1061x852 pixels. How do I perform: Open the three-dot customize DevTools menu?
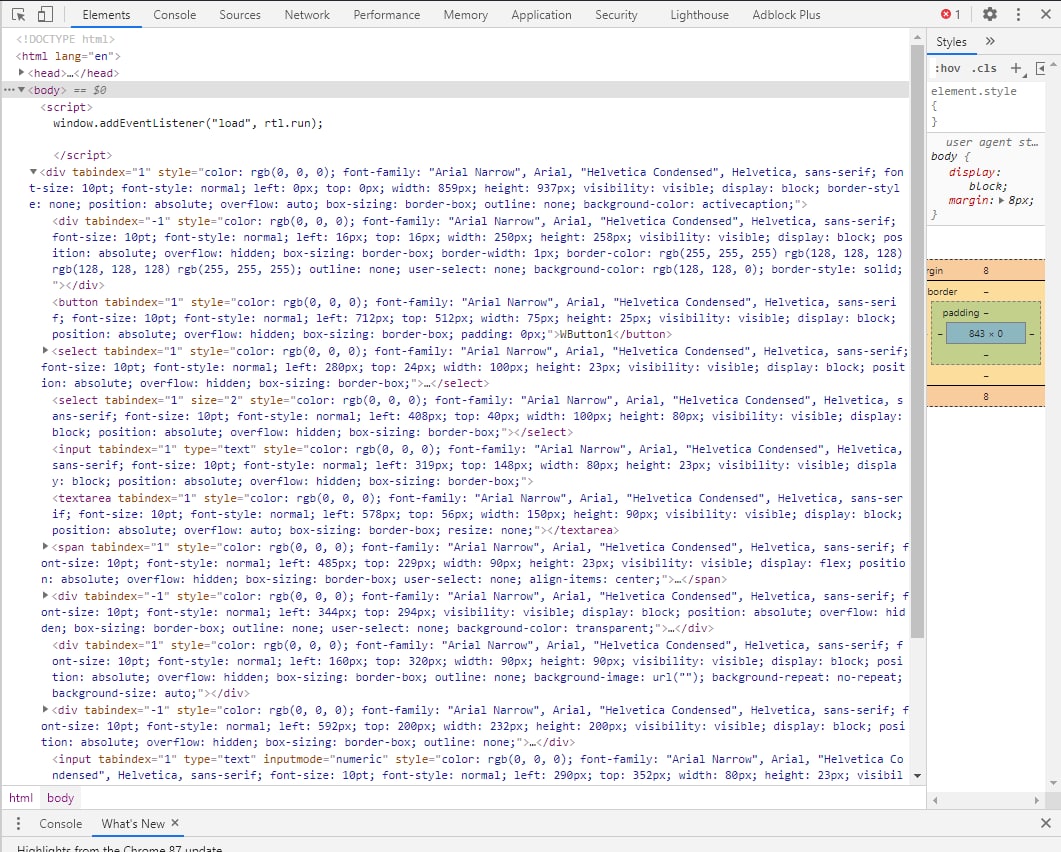click(1018, 14)
